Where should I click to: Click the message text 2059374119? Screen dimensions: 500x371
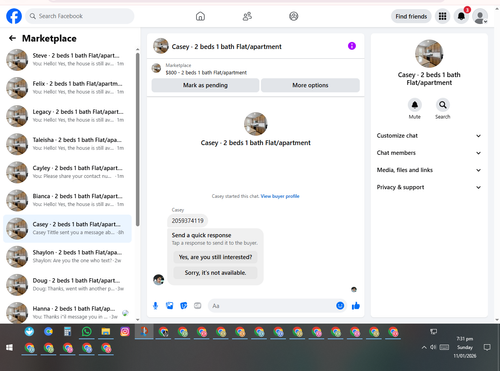point(187,221)
